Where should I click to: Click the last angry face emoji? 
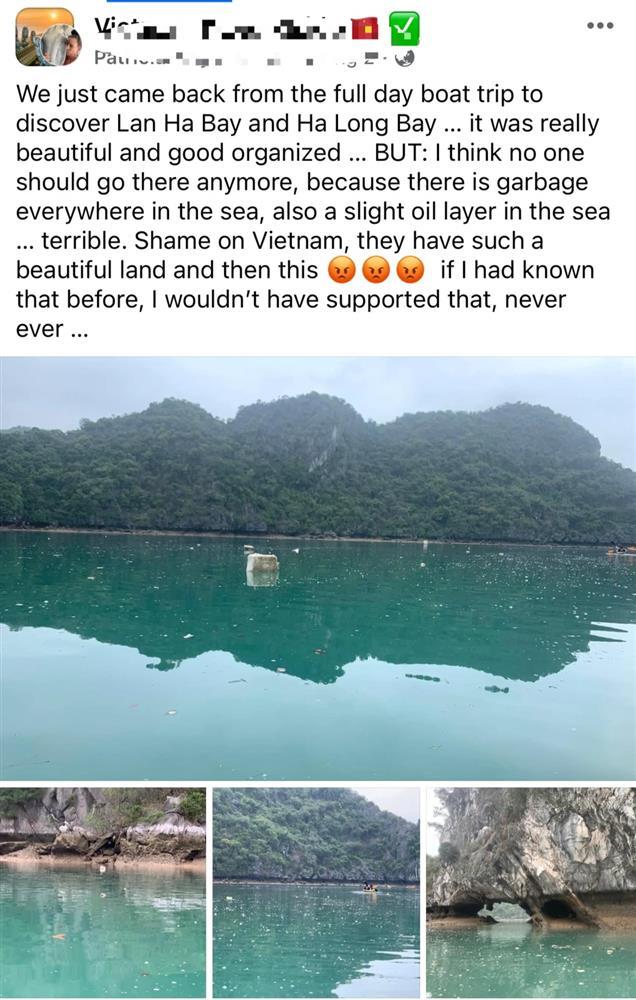coord(410,270)
